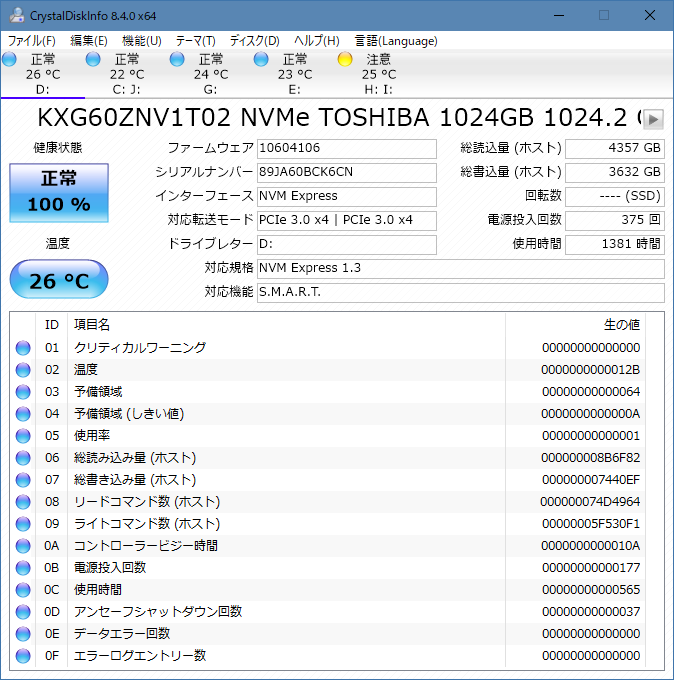Click status orb of attribute 0D アンセーフシャットダウン回数

[23, 612]
